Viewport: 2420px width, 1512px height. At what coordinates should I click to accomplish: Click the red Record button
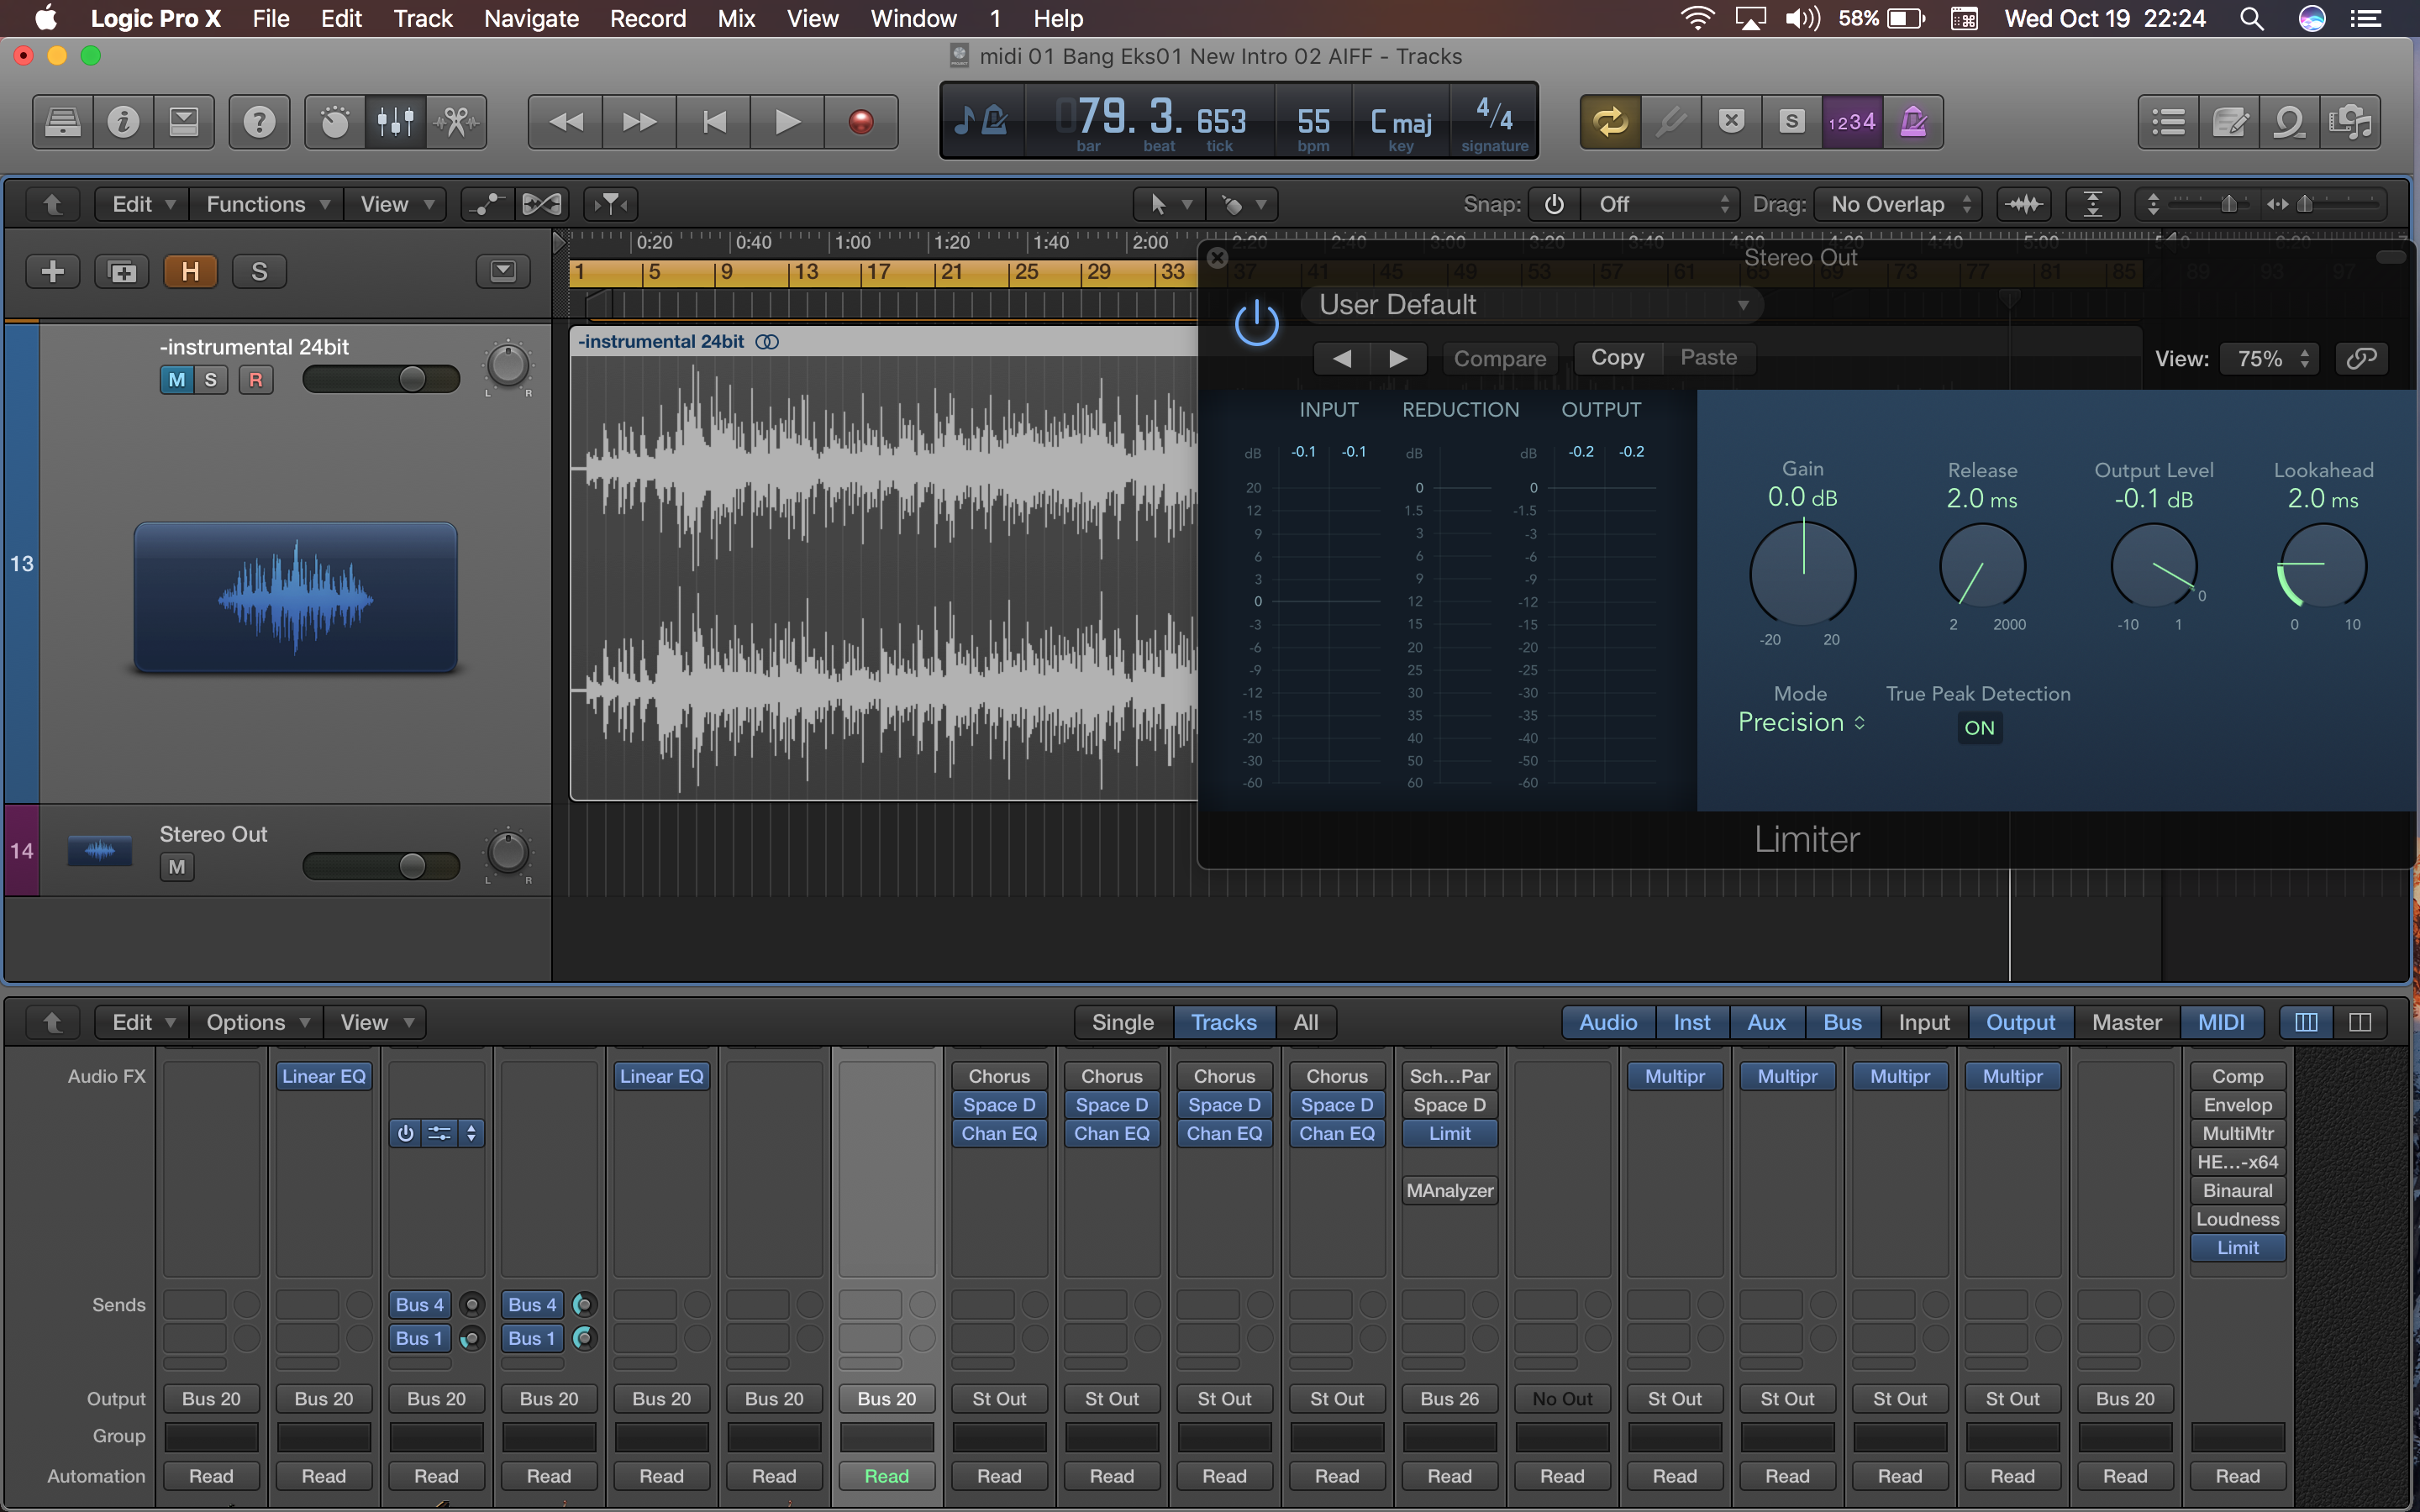coord(861,122)
